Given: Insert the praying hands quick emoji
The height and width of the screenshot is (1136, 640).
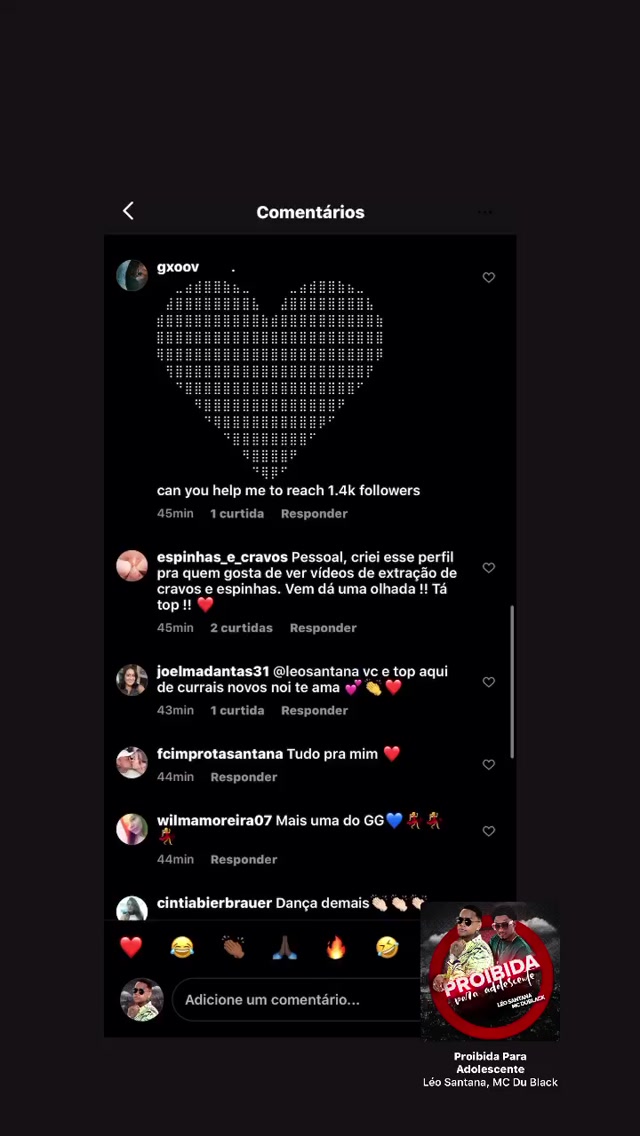Looking at the screenshot, I should pyautogui.click(x=285, y=947).
